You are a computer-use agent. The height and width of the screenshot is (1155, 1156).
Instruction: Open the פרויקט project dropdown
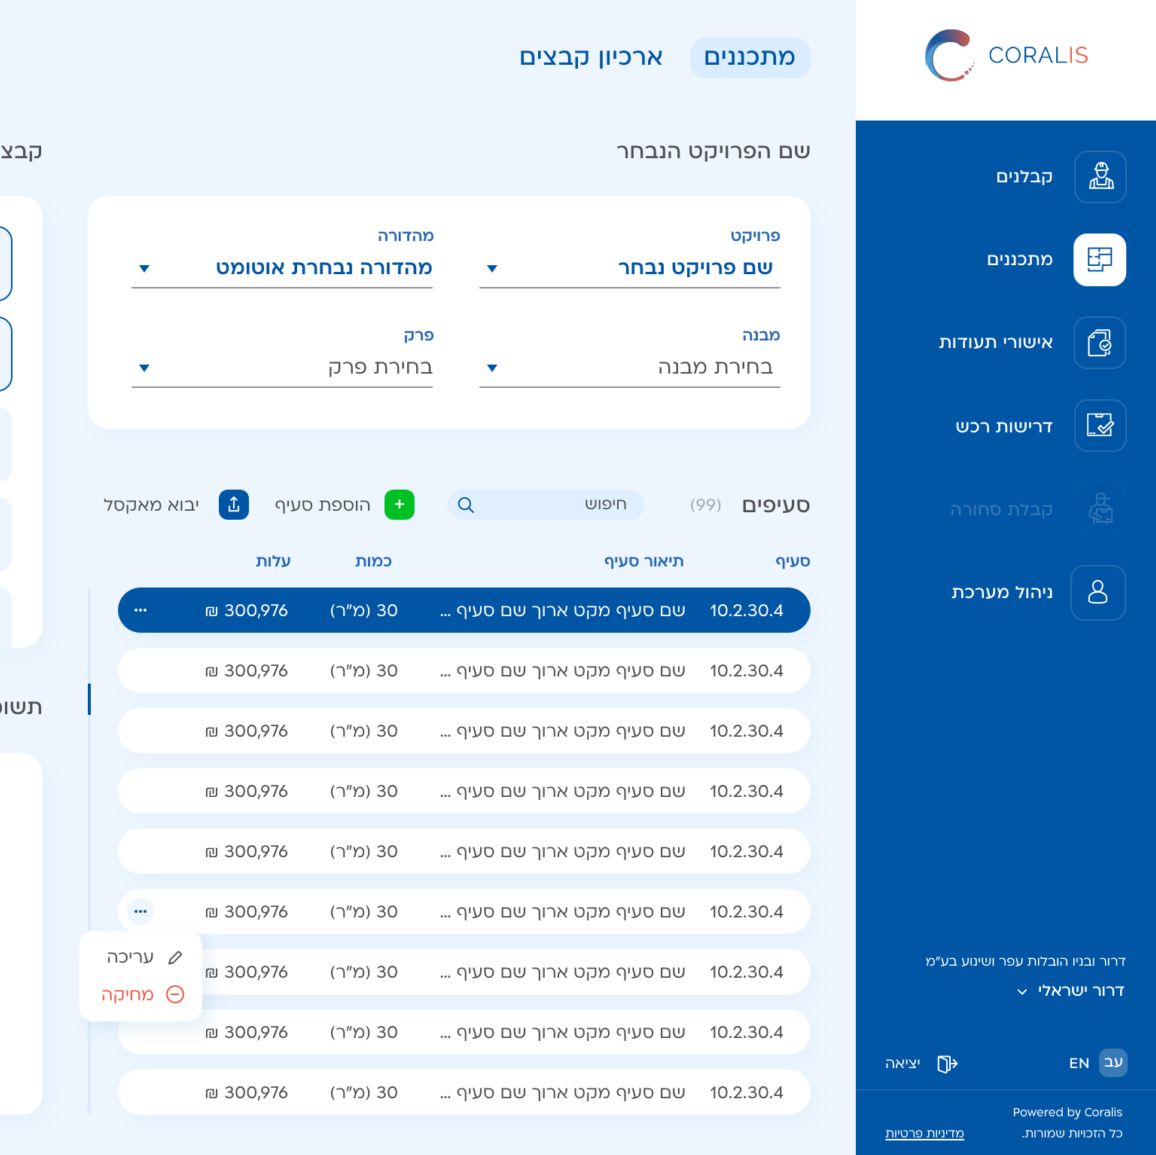630,268
